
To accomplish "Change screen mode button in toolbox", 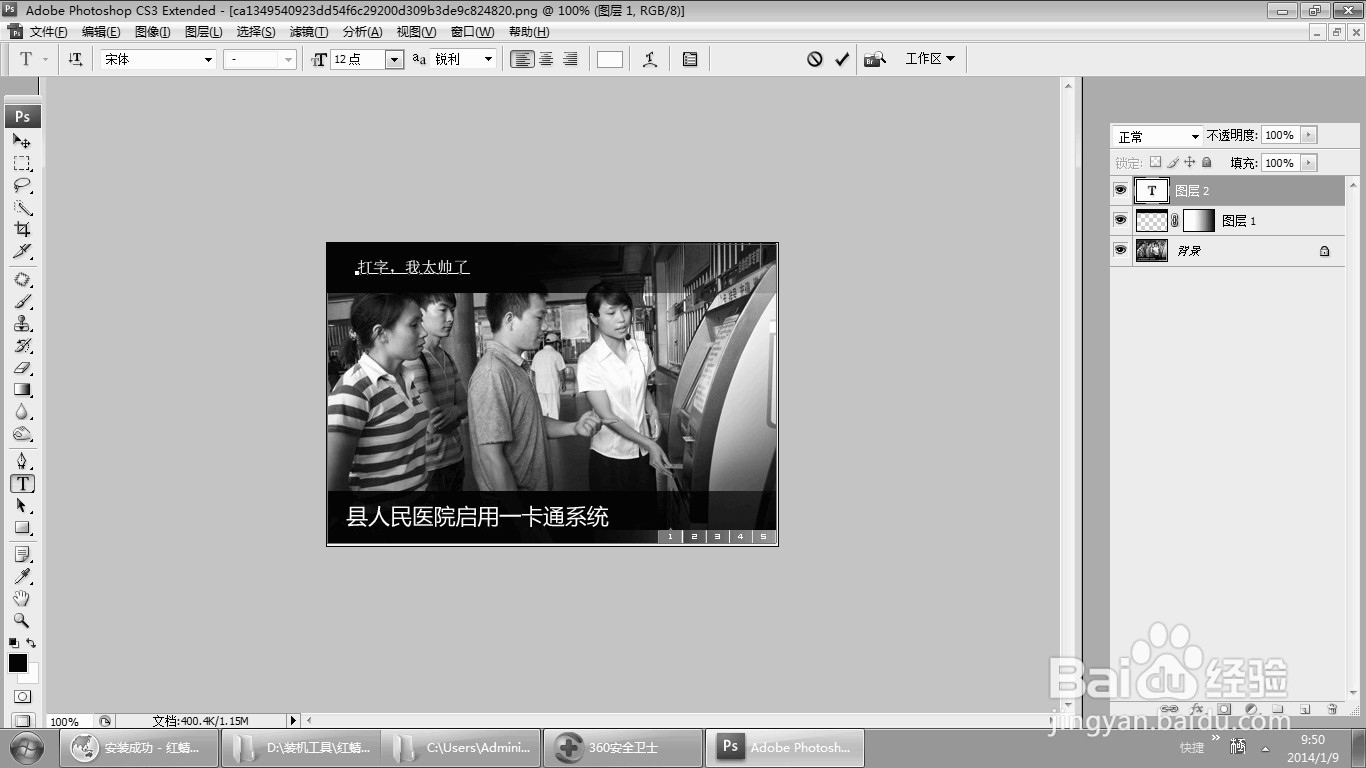I will point(22,720).
